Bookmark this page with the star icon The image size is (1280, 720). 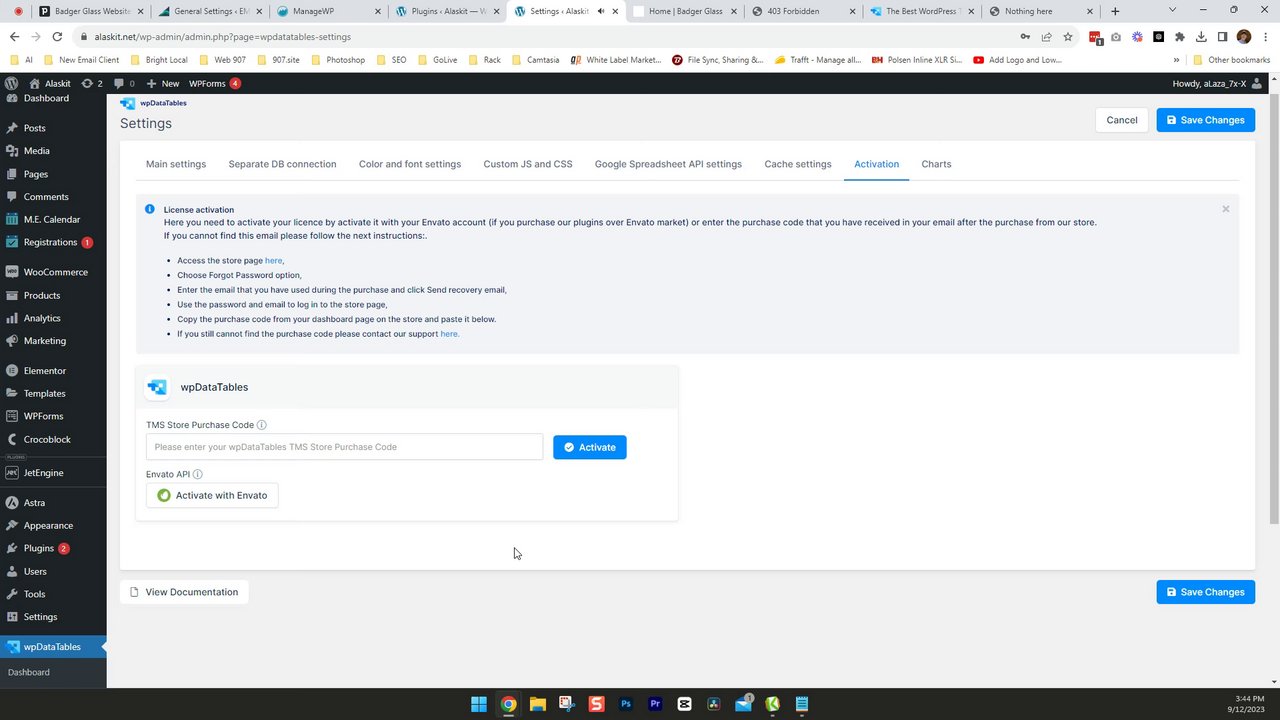coord(1068,36)
